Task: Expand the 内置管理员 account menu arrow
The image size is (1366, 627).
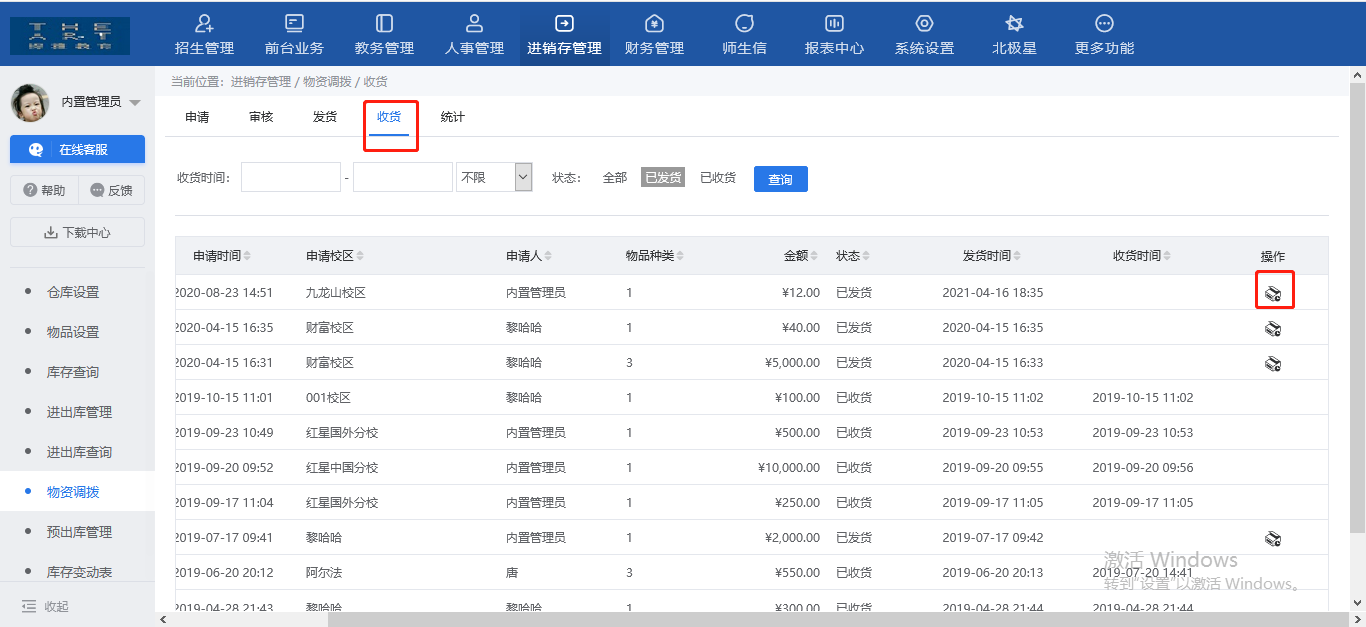Action: [135, 102]
